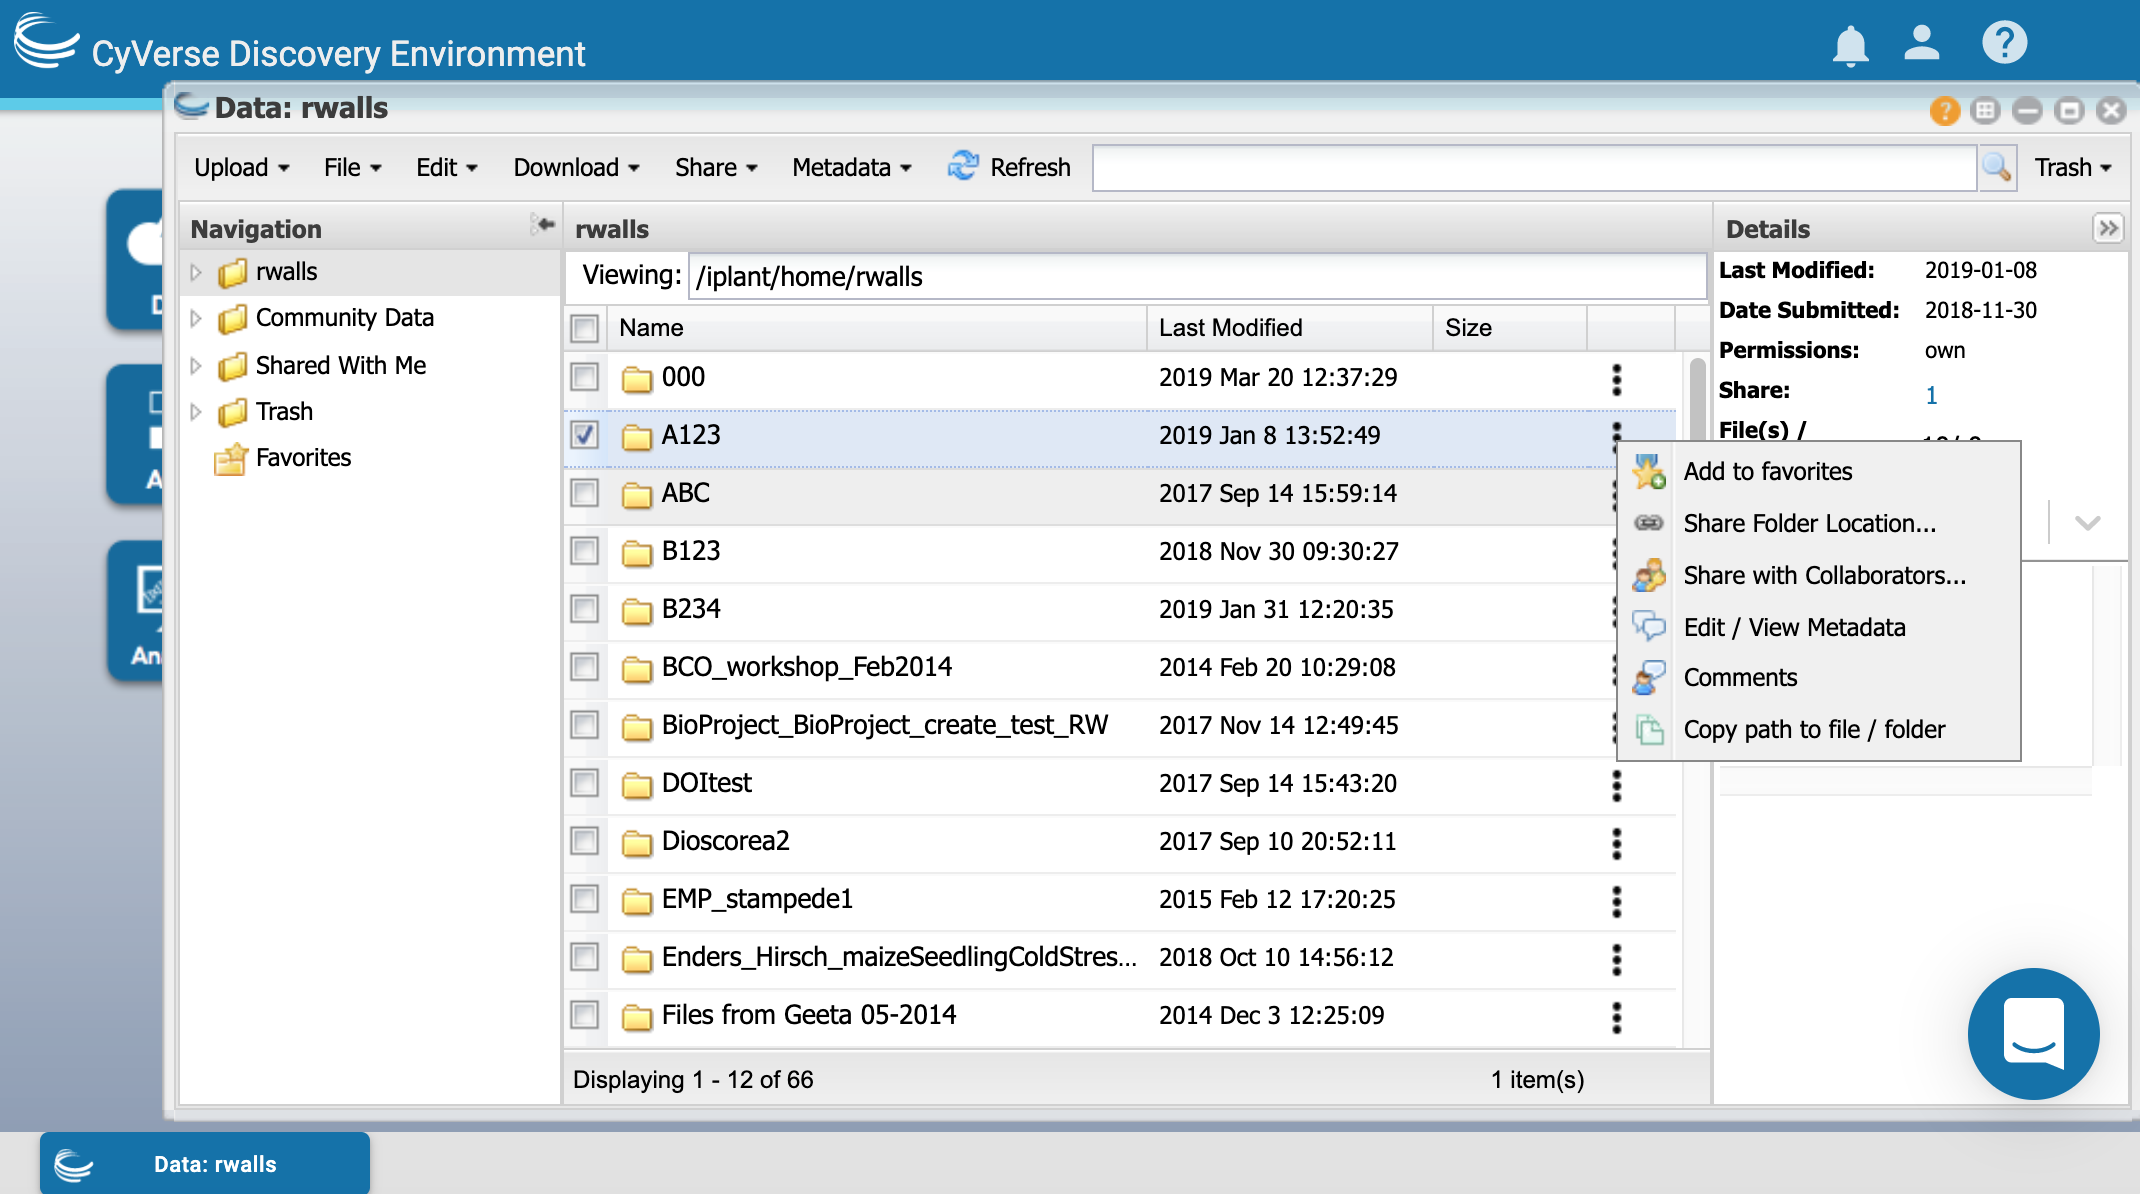The height and width of the screenshot is (1194, 2140).
Task: Open the three-dot menu for folder 000
Action: 1617,379
